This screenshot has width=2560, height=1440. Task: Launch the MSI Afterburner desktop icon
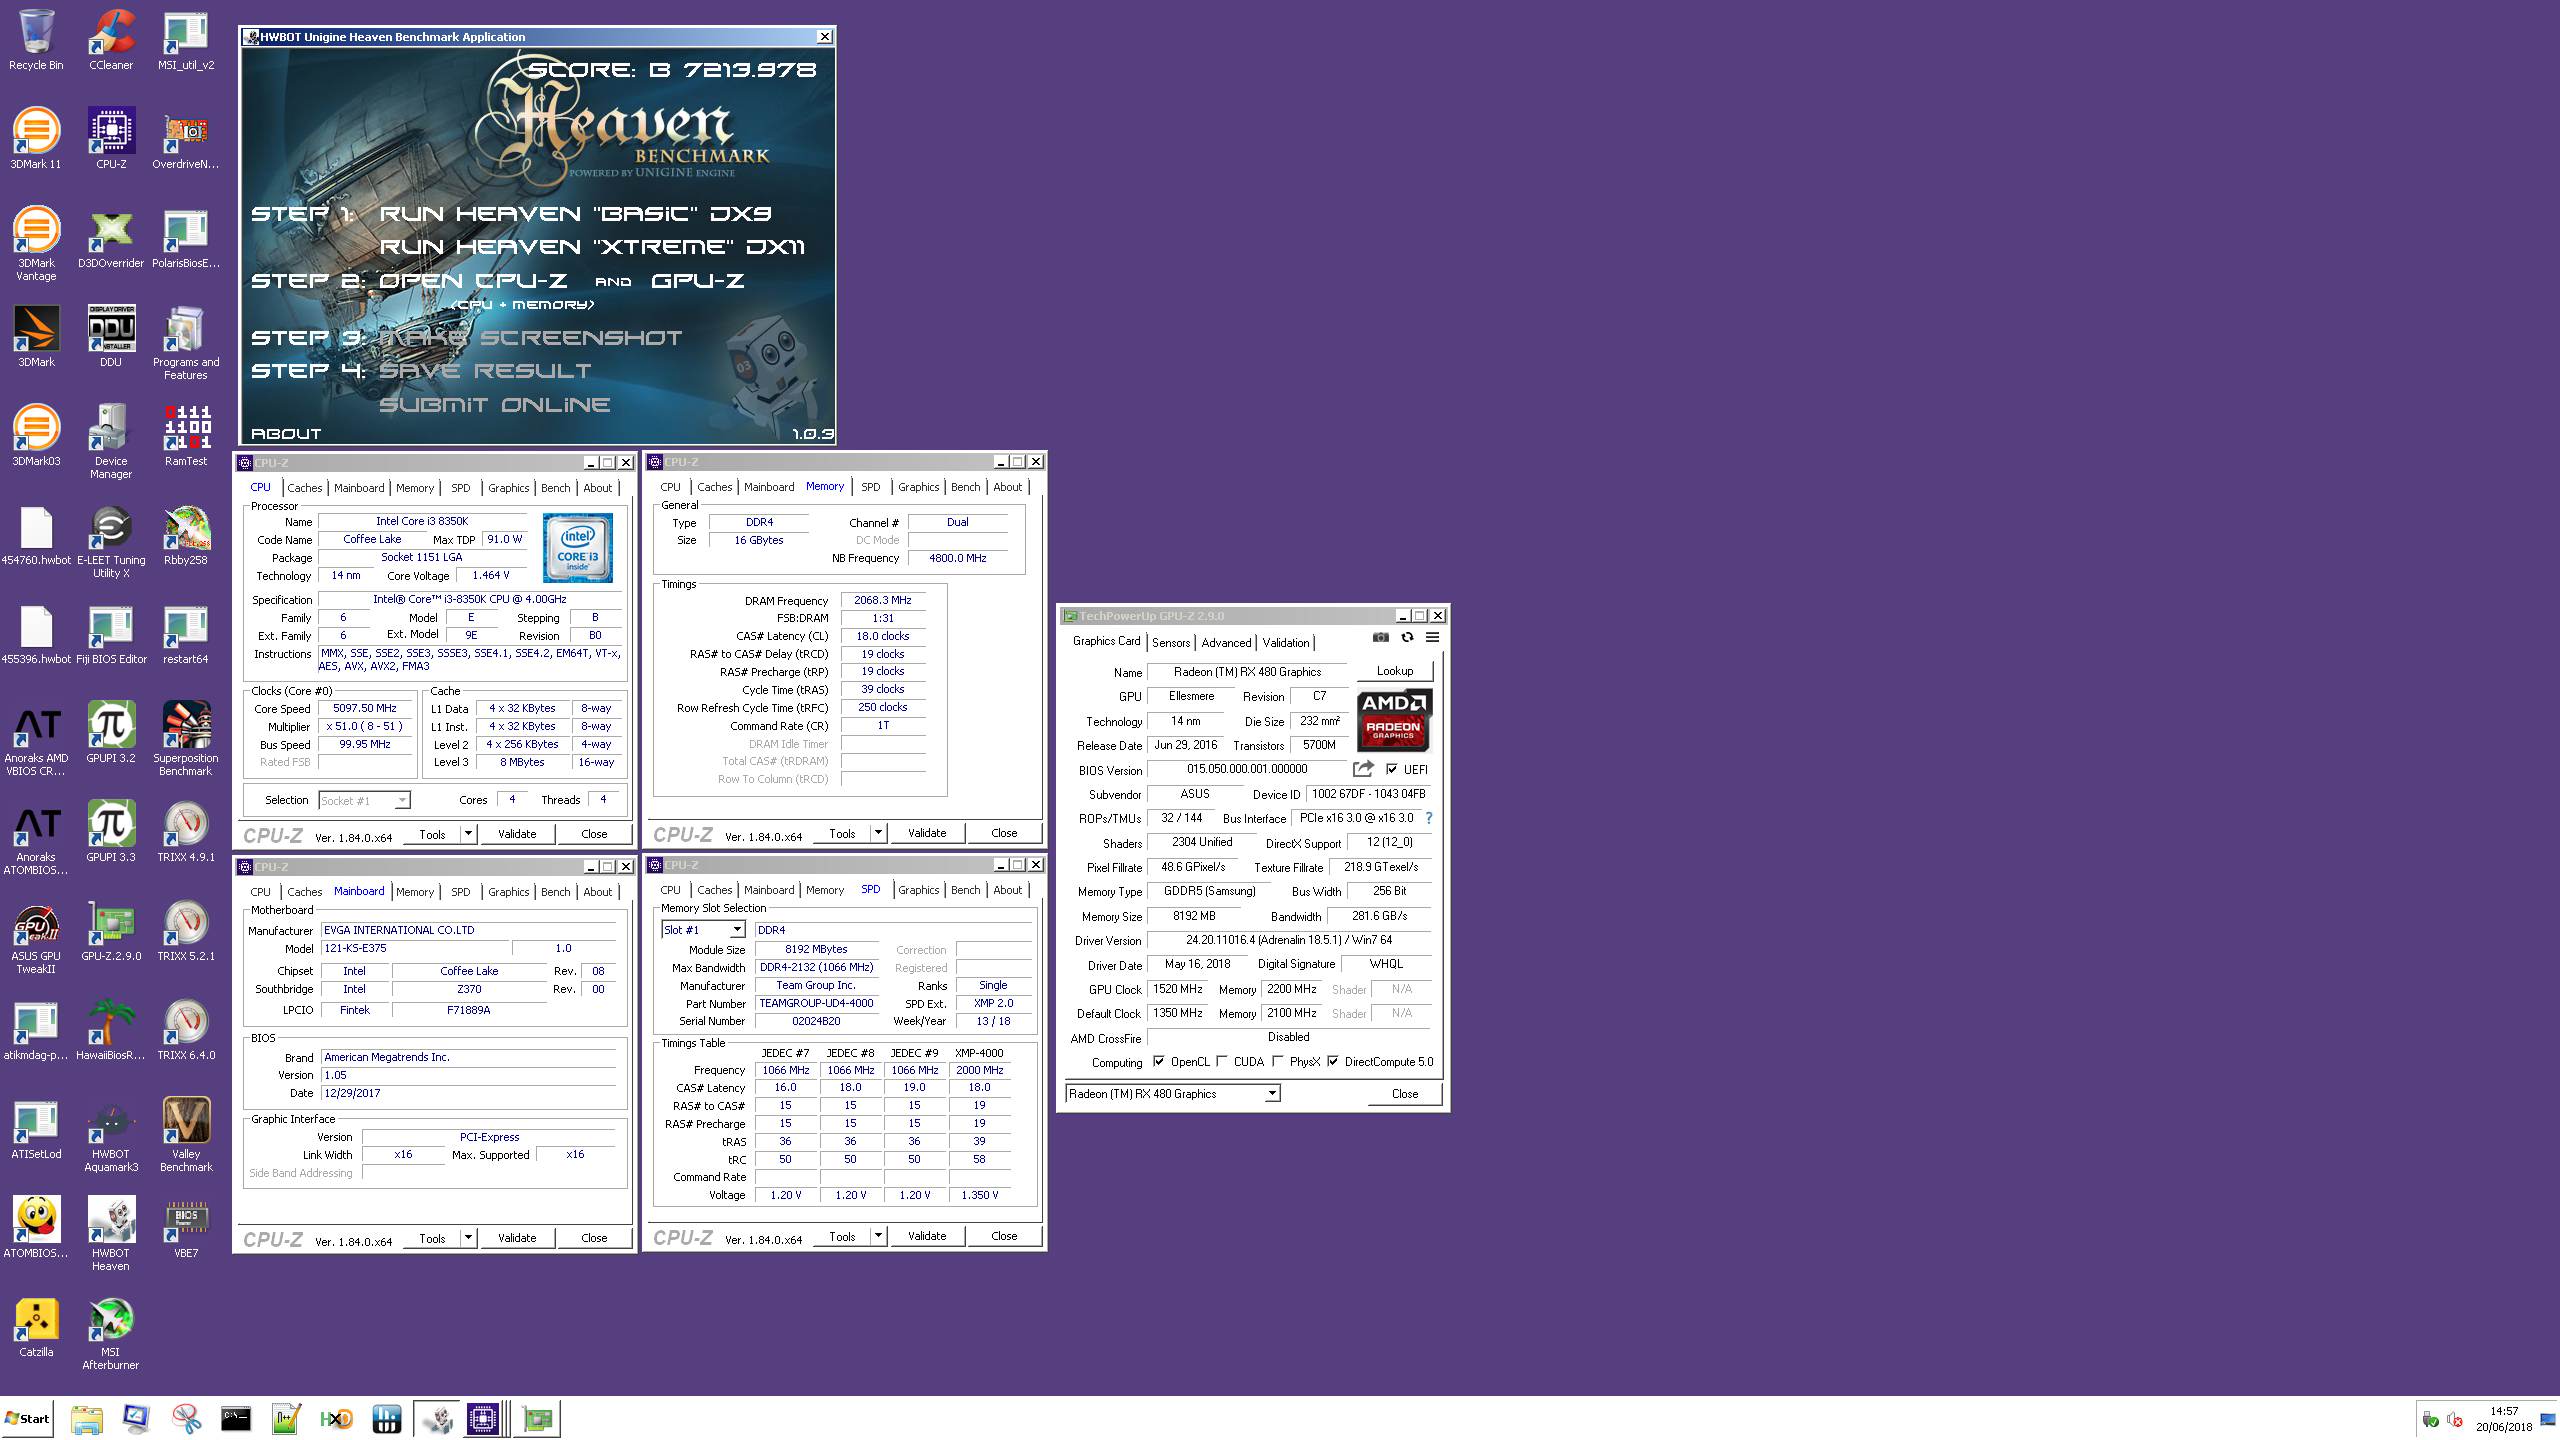coord(111,1334)
